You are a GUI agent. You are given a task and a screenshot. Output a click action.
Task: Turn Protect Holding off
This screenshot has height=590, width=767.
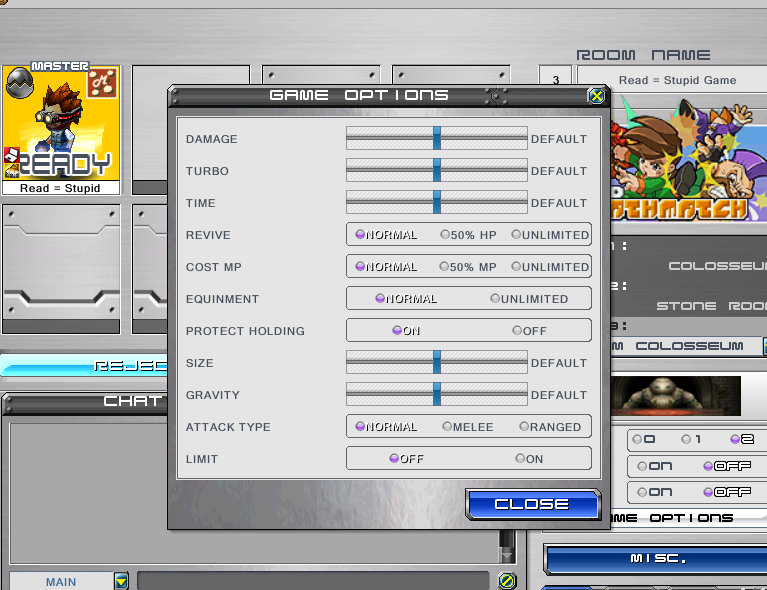517,331
